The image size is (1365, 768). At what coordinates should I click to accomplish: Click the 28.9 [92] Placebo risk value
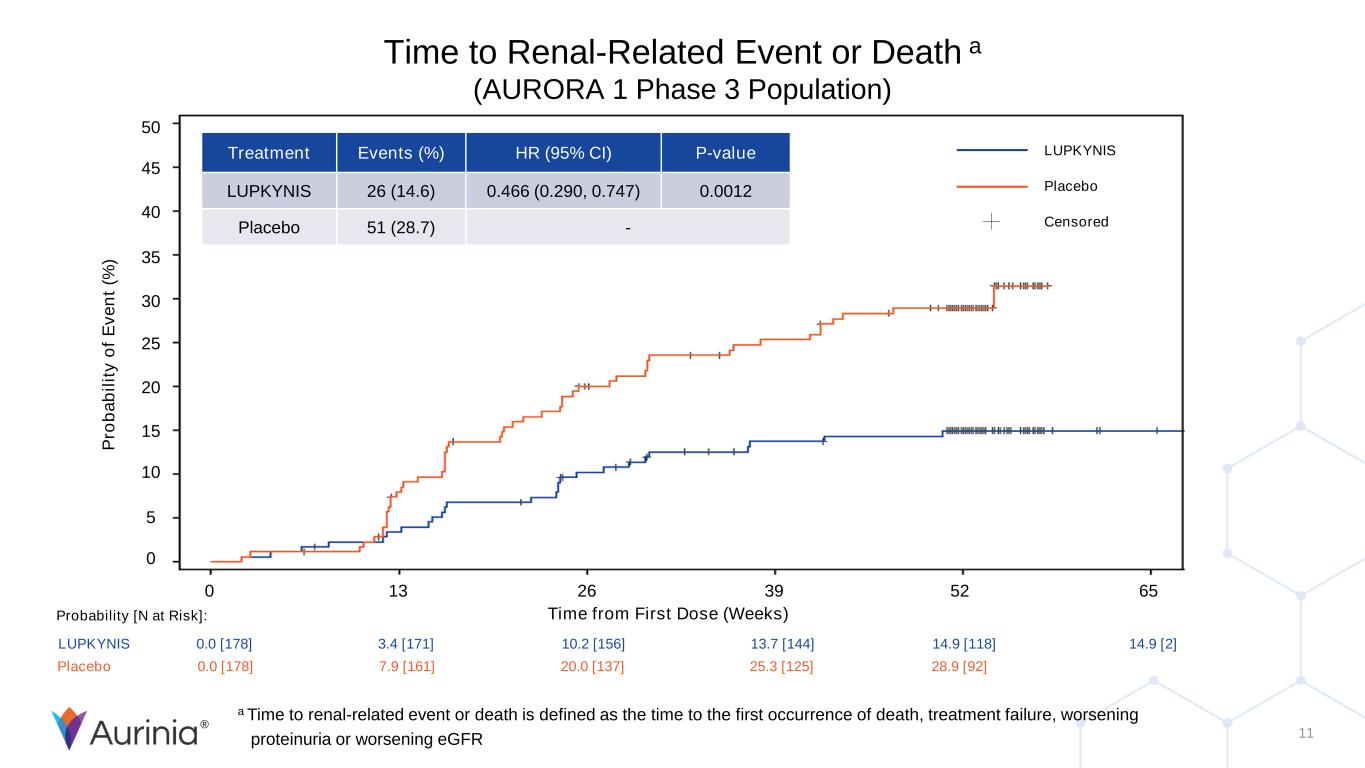coord(958,666)
